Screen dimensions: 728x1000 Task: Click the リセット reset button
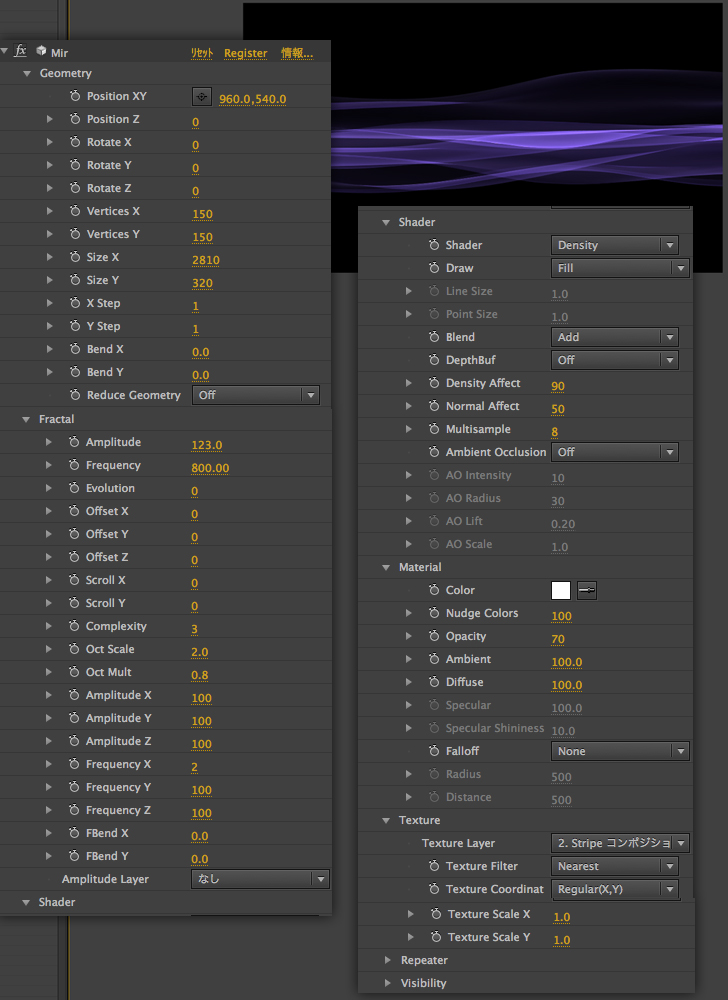tap(201, 53)
